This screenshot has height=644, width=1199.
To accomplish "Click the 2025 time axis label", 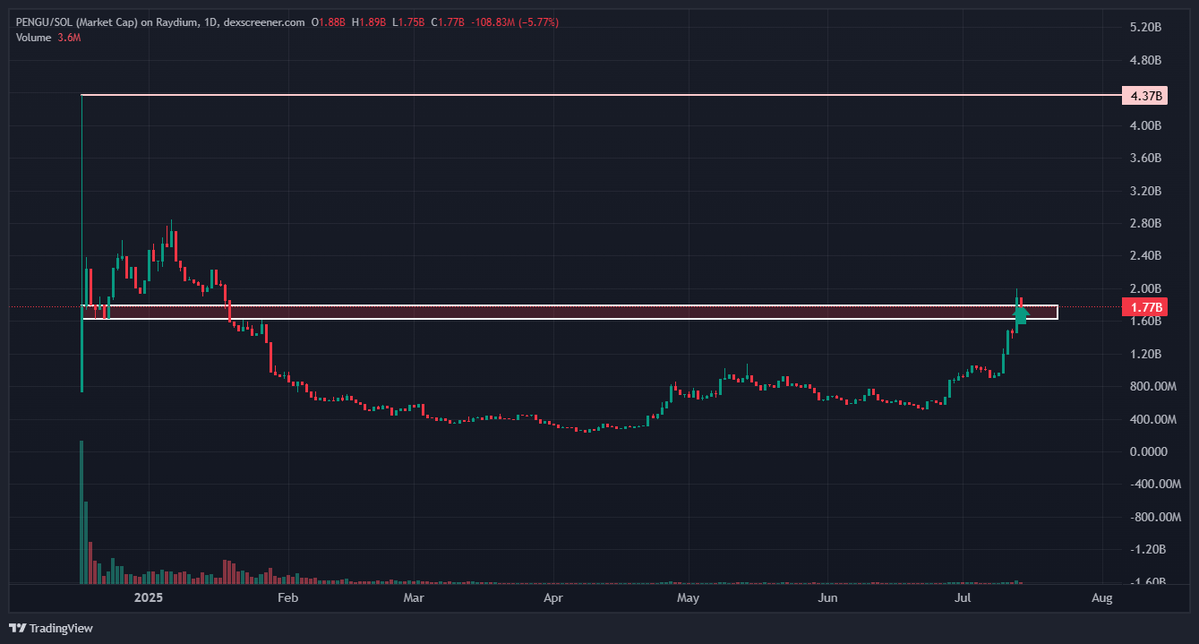I will [148, 597].
